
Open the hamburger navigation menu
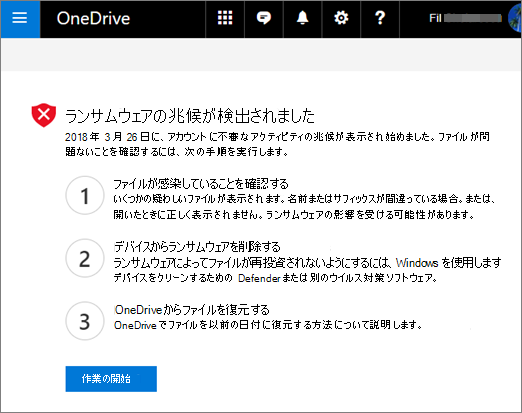(20, 19)
